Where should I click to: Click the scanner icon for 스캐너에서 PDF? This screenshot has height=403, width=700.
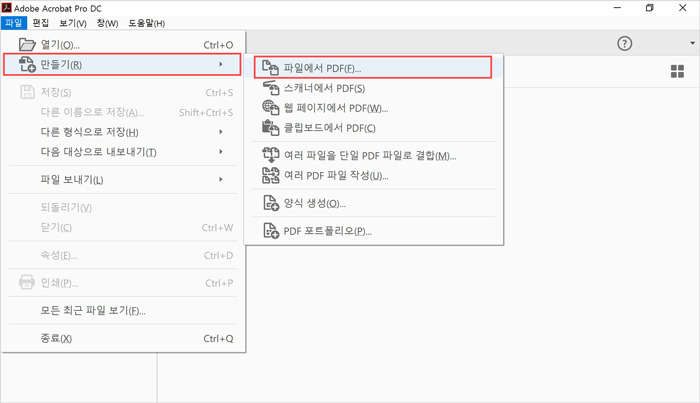pyautogui.click(x=271, y=88)
